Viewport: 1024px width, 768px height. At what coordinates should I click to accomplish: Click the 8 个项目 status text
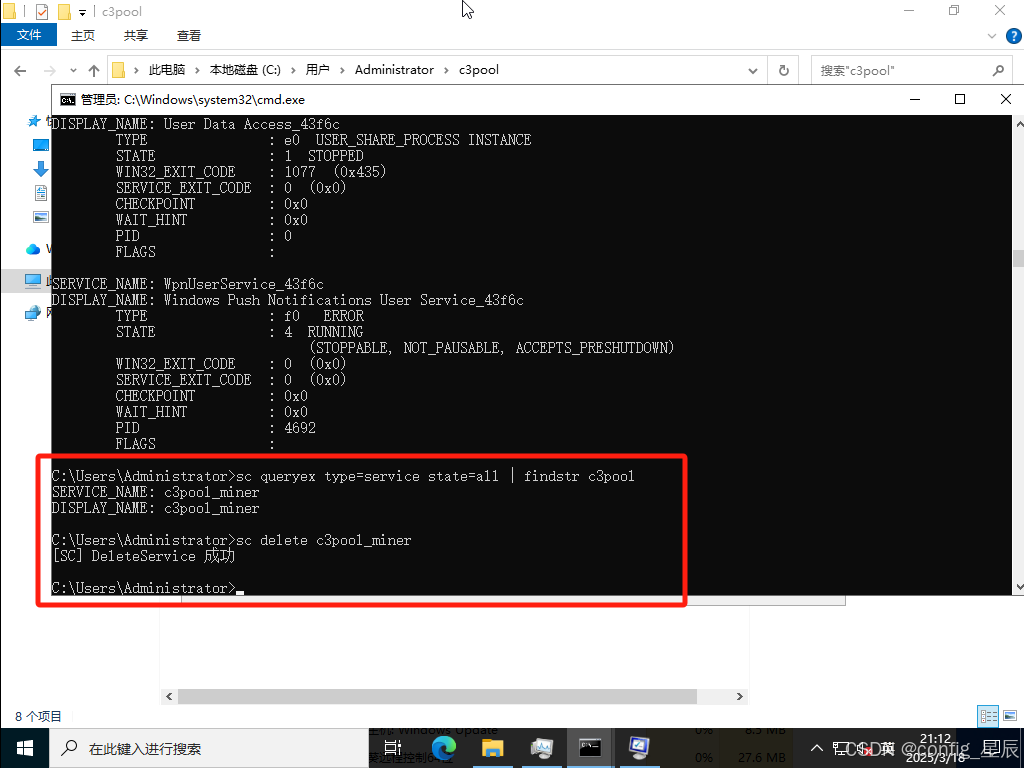coord(38,716)
